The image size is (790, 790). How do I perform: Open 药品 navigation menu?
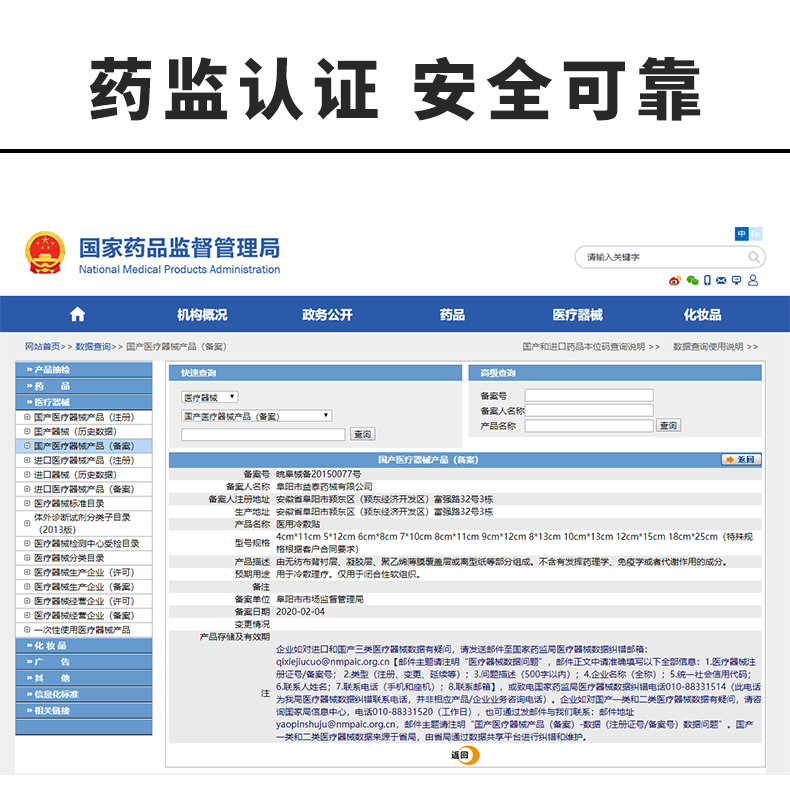452,315
